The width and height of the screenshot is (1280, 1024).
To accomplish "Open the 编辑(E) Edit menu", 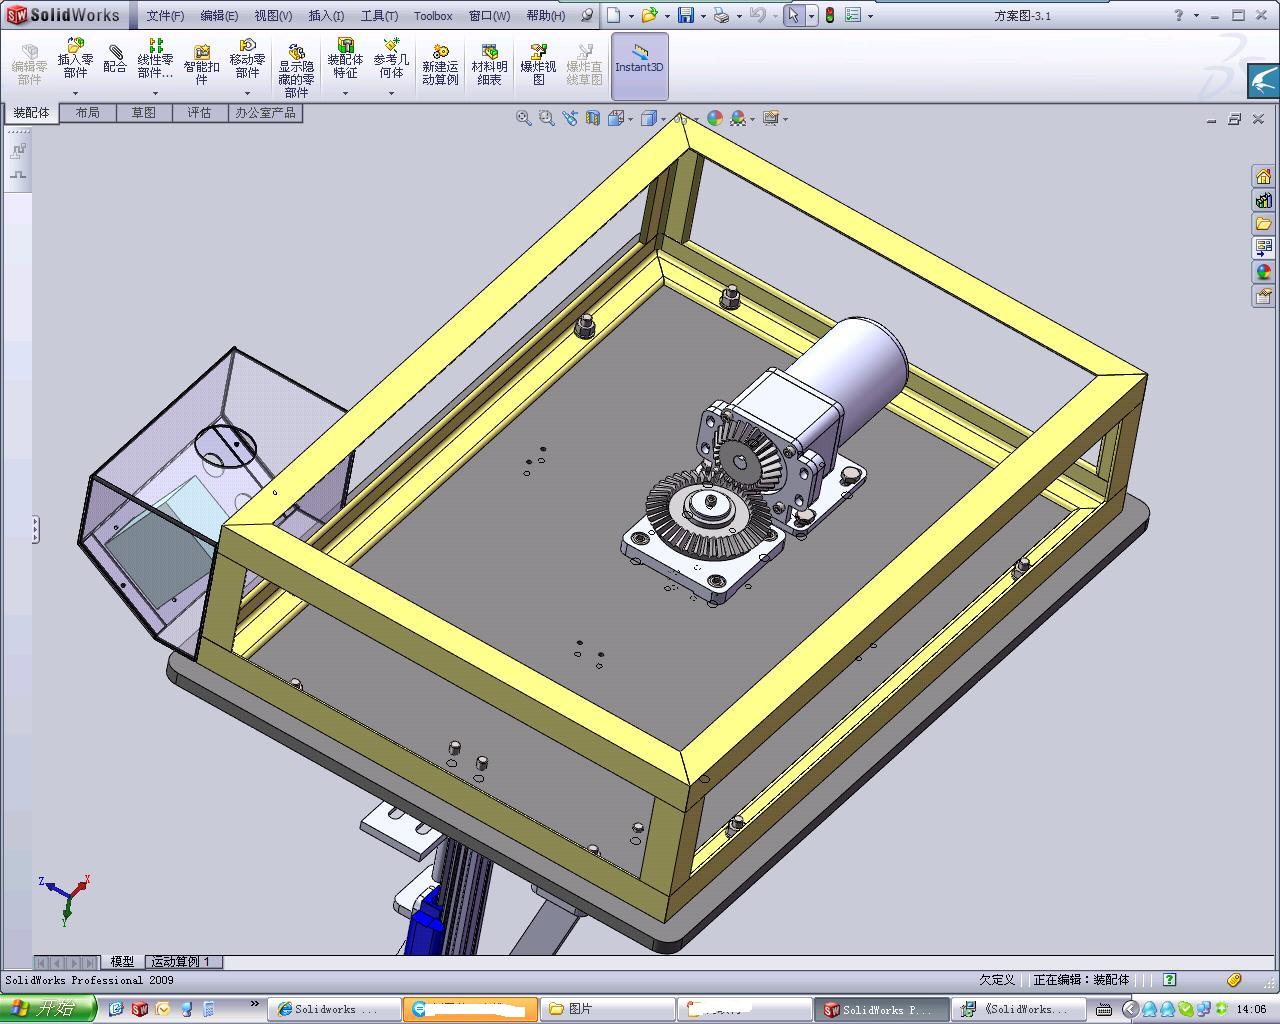I will pos(219,15).
